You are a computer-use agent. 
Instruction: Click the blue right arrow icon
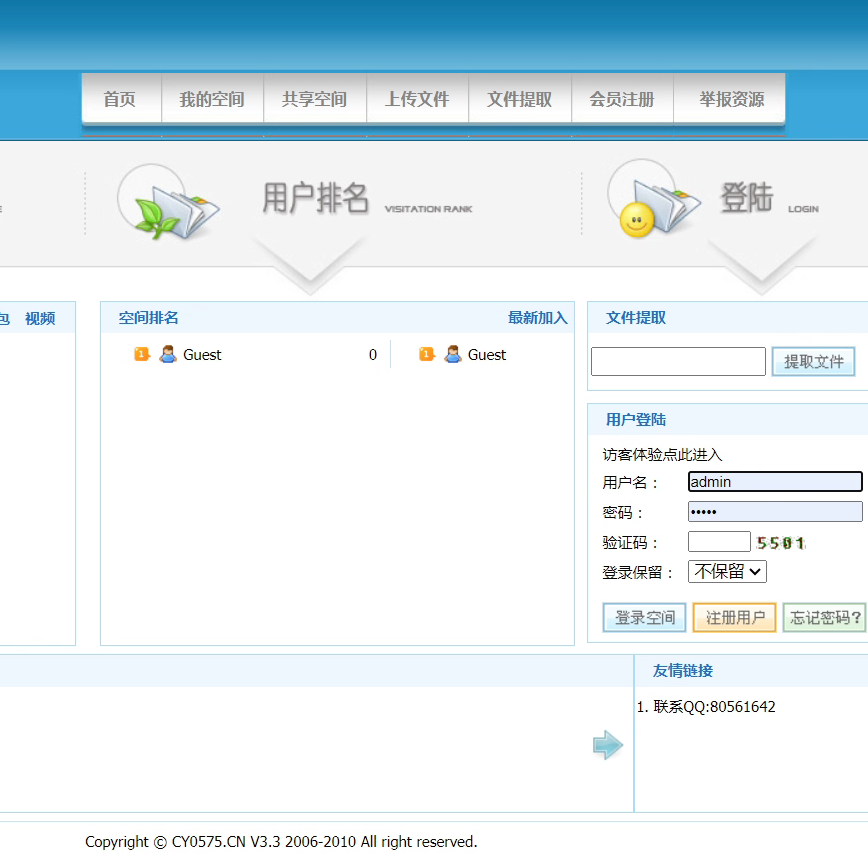click(608, 745)
